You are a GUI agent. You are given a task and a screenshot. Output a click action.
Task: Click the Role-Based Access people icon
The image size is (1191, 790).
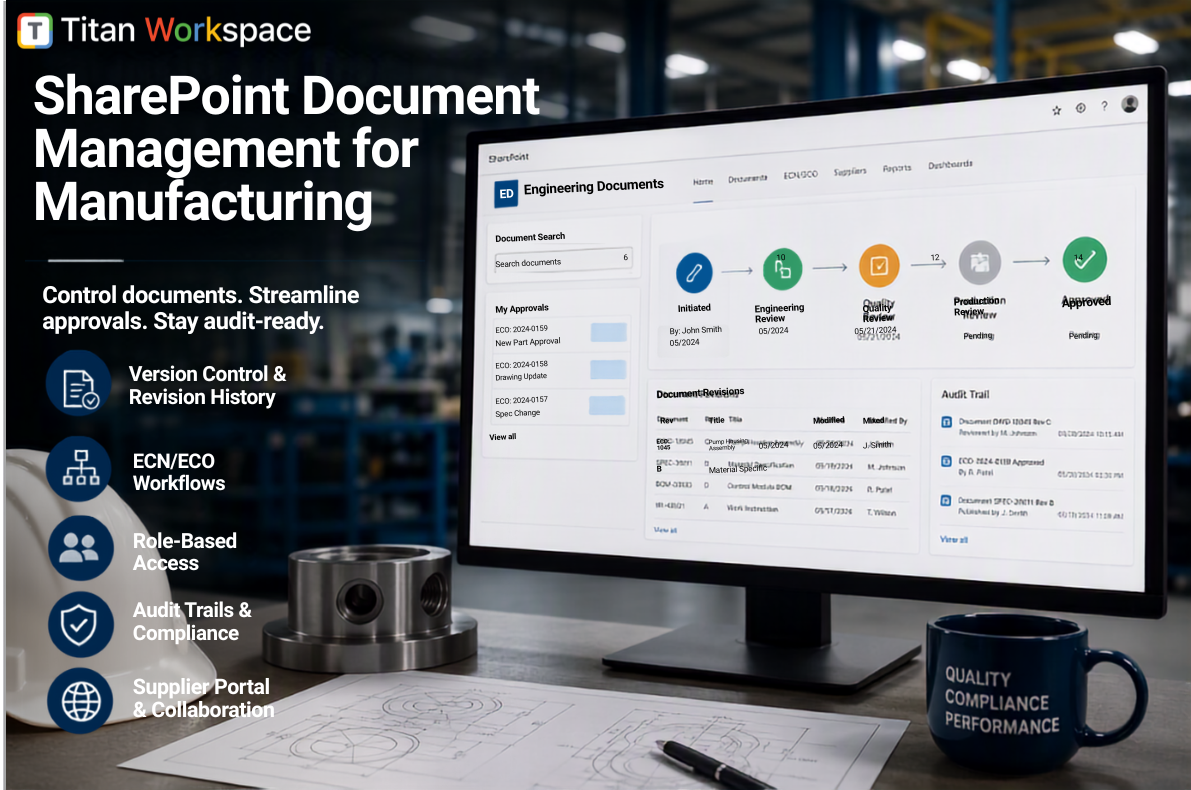pos(80,548)
